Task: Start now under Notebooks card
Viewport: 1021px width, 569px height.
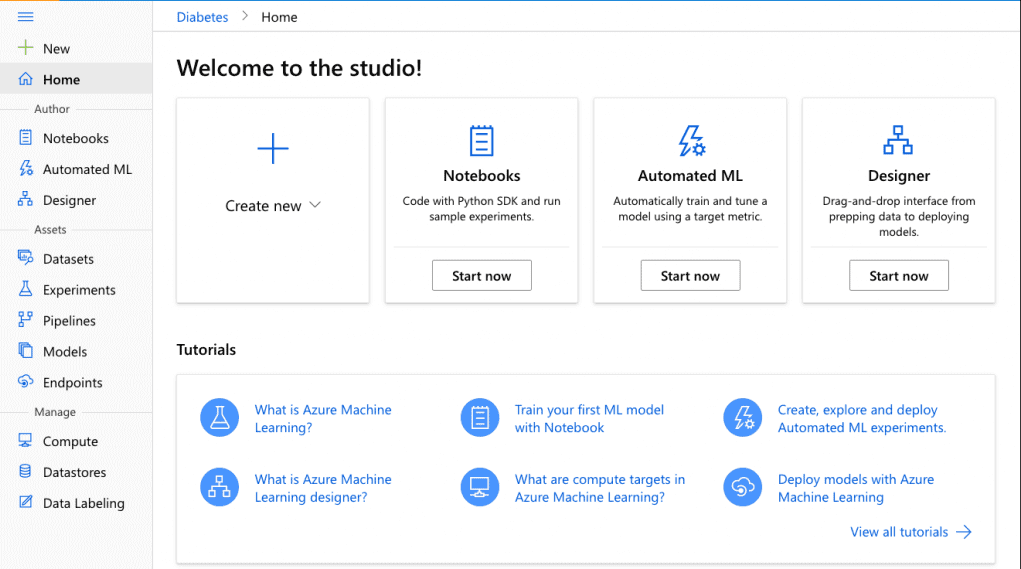Action: 481,276
